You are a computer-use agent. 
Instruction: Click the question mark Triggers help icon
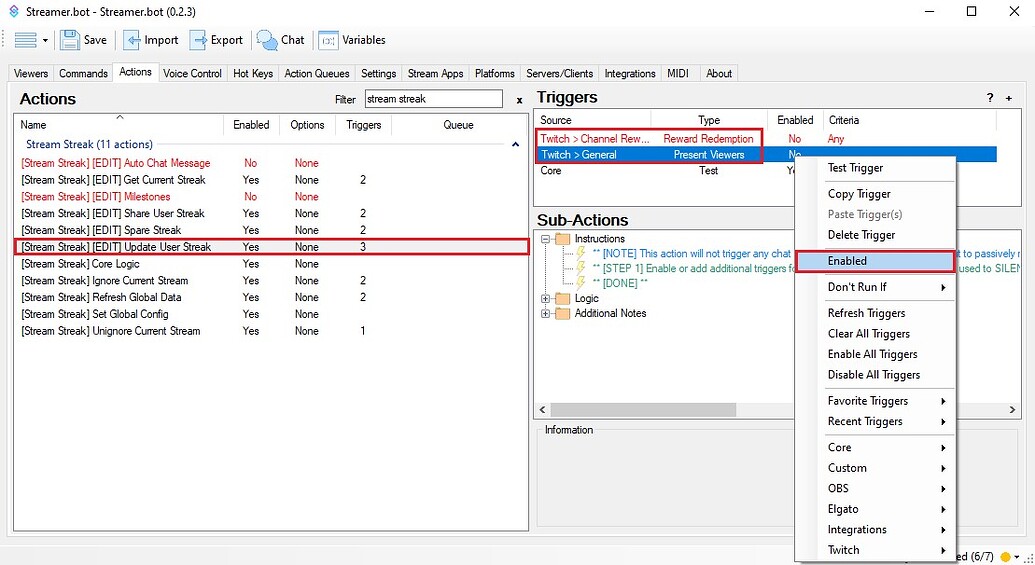990,98
